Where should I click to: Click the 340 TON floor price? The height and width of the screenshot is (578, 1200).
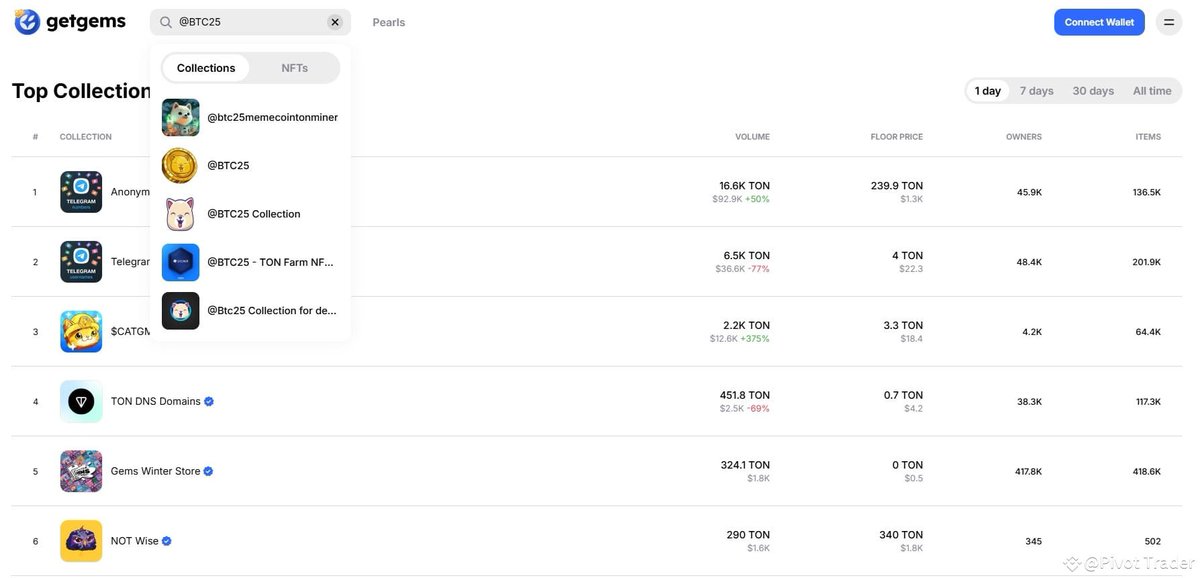[x=901, y=535]
